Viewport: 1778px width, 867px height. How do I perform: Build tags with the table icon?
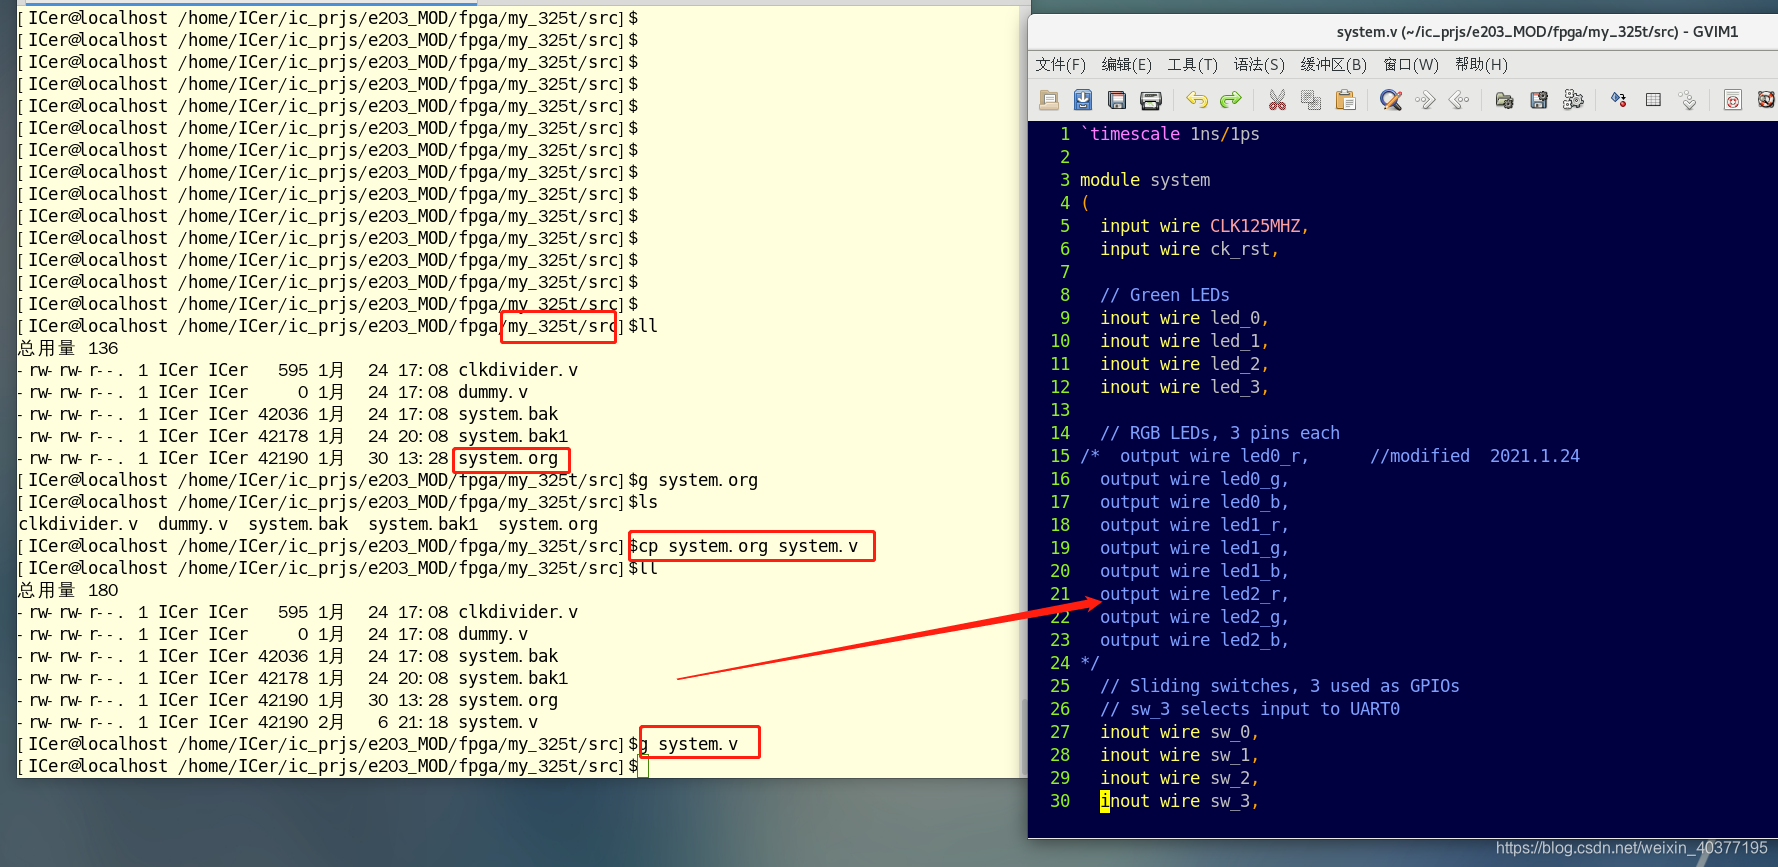point(1653,100)
